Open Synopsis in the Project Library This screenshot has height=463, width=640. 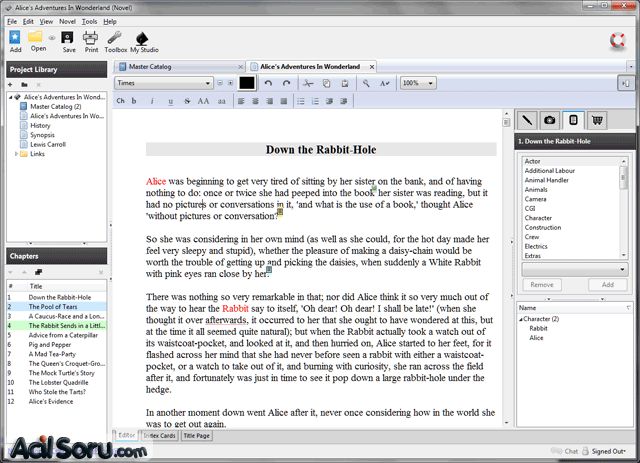(42, 135)
